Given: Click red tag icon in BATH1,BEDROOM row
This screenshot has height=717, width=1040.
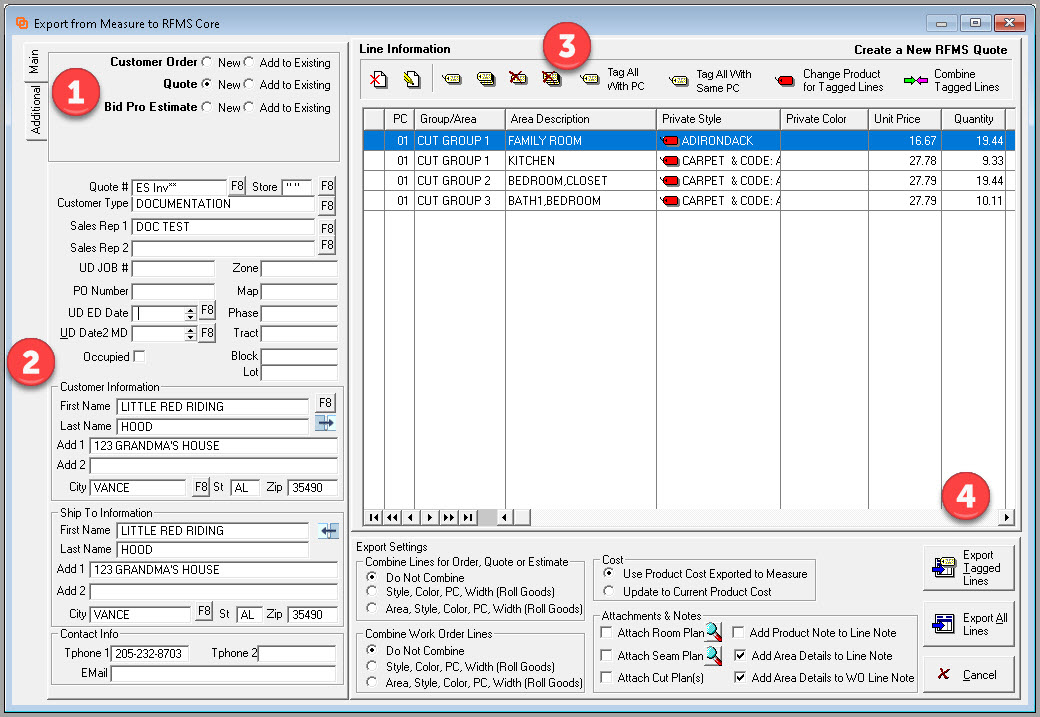Looking at the screenshot, I should coord(670,200).
